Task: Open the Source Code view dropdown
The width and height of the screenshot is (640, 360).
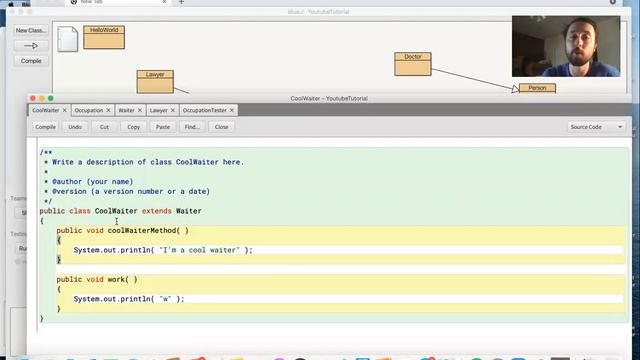Action: point(596,127)
